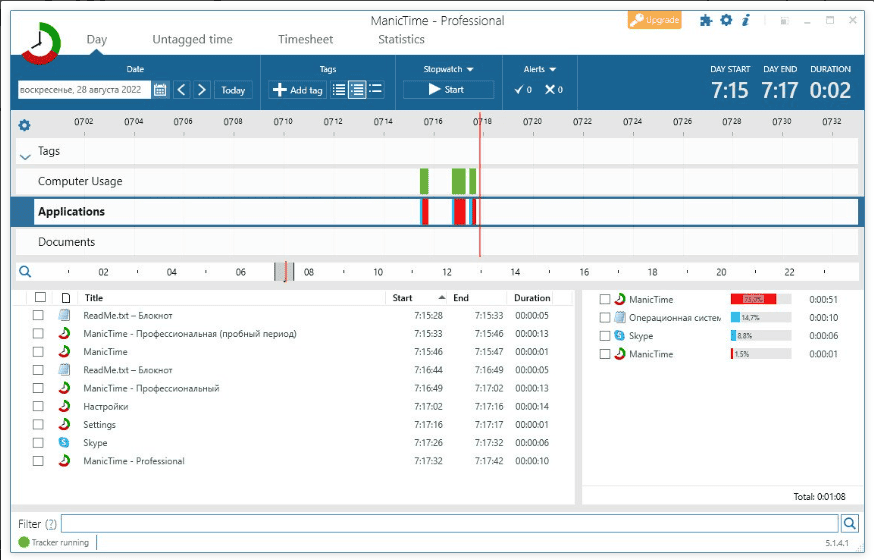
Task: Collapse the Tags timeline chevron
Action: [25, 157]
